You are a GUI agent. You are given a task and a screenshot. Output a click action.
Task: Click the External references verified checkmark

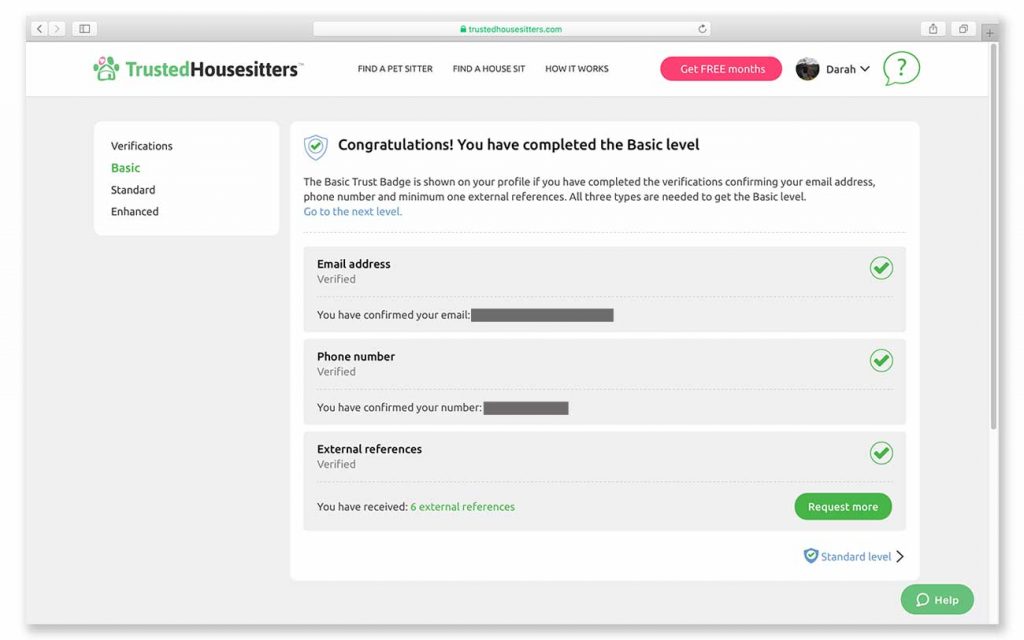881,453
